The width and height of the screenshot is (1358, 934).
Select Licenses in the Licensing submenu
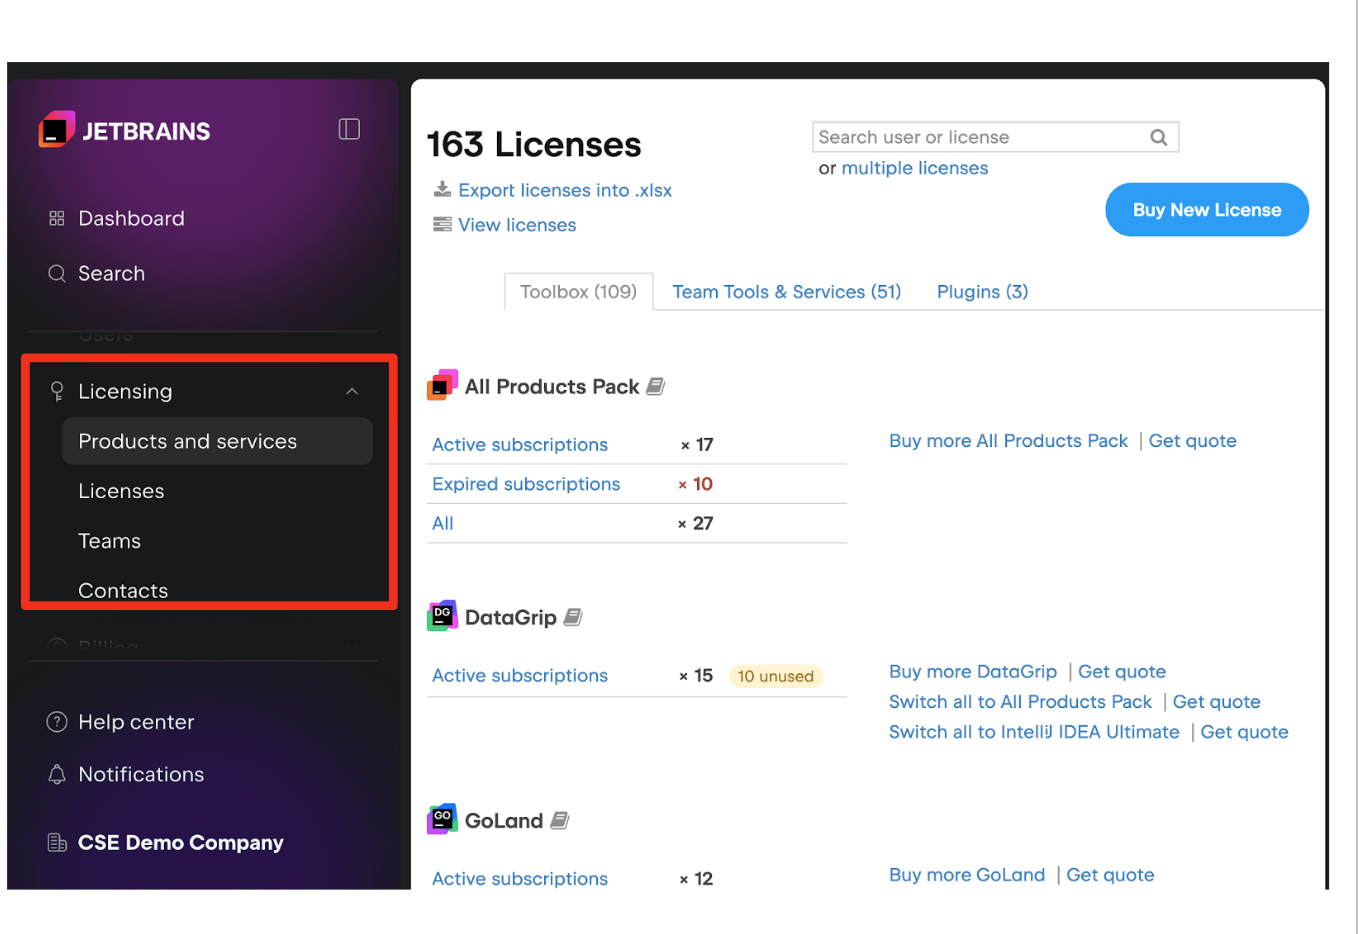(121, 492)
